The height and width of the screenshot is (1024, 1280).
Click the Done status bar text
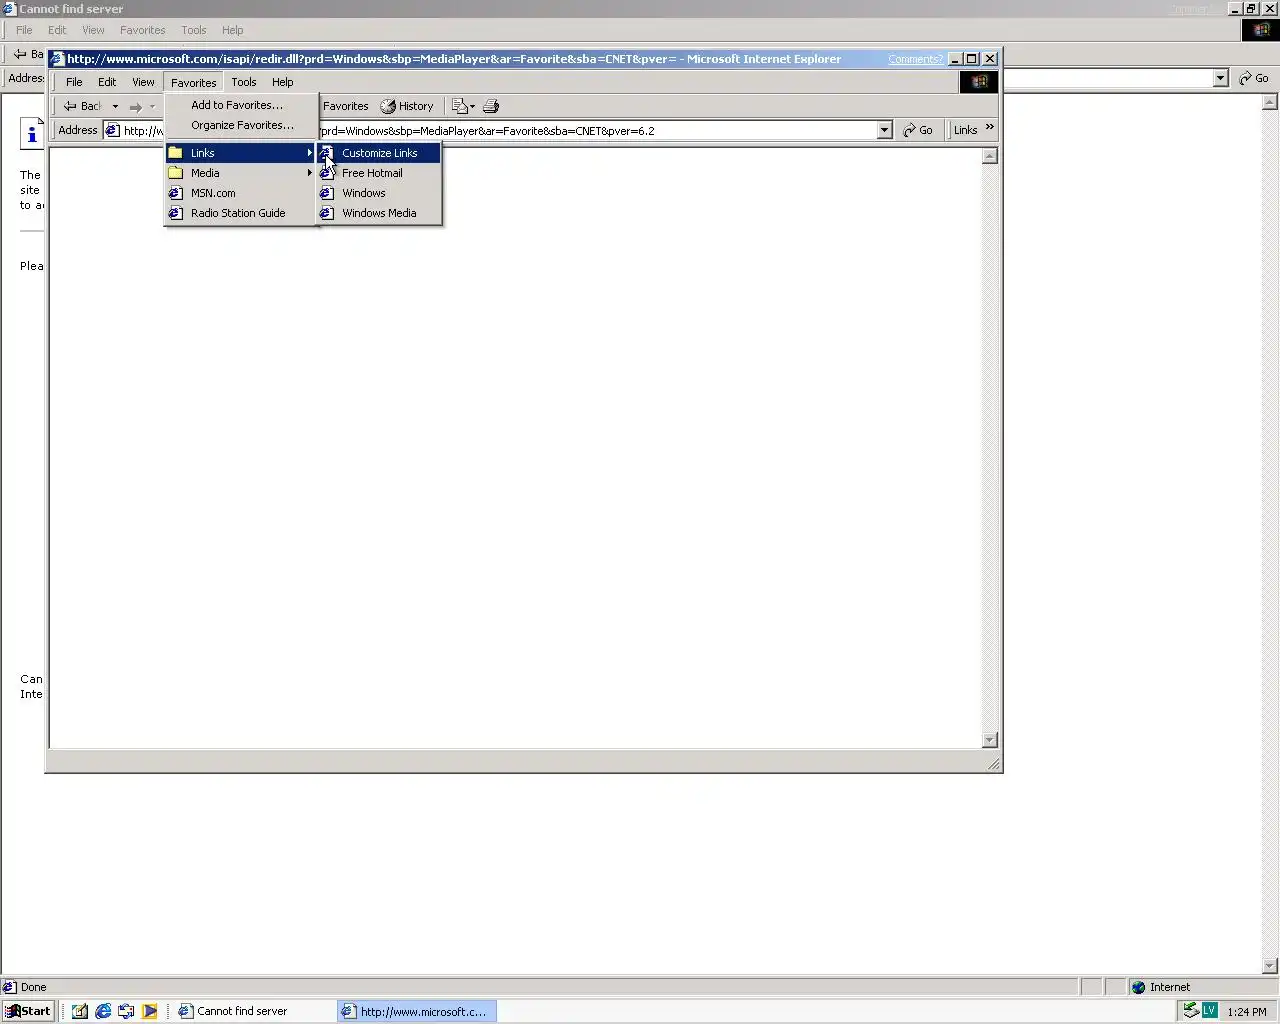click(x=34, y=987)
